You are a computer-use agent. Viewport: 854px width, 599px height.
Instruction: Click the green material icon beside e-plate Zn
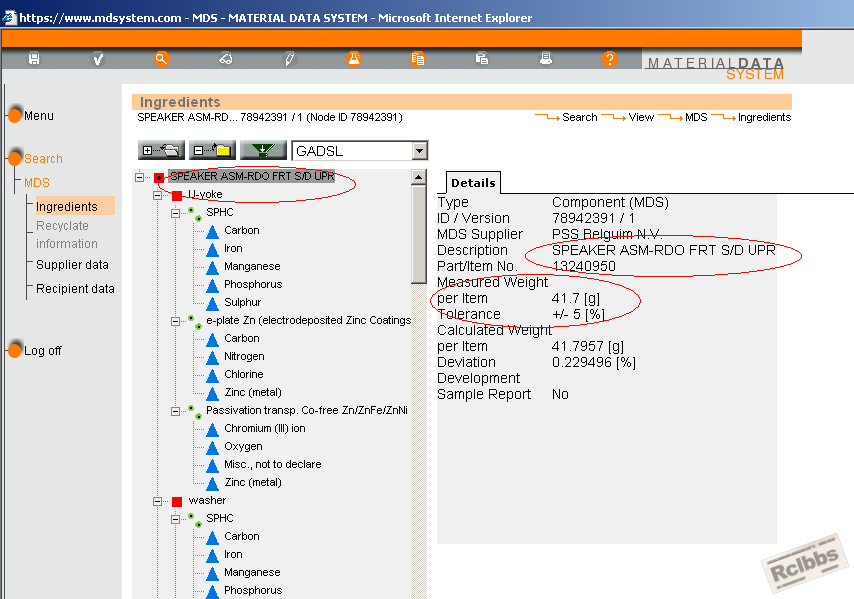[x=194, y=322]
